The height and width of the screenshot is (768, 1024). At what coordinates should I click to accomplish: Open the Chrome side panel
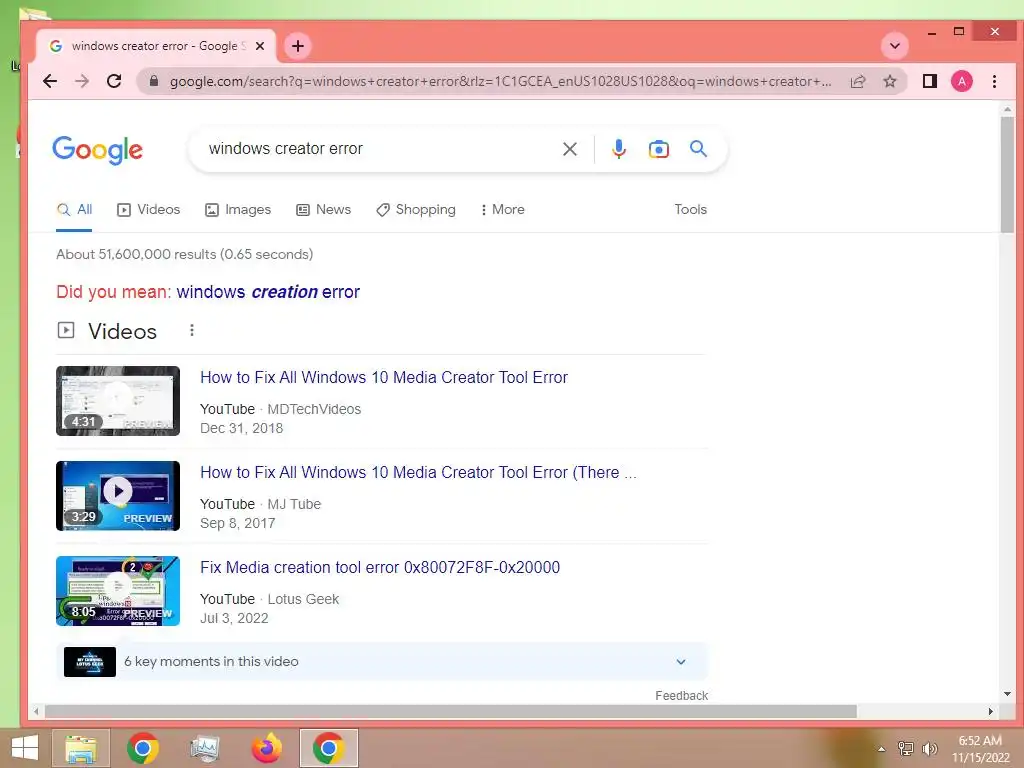pos(929,81)
